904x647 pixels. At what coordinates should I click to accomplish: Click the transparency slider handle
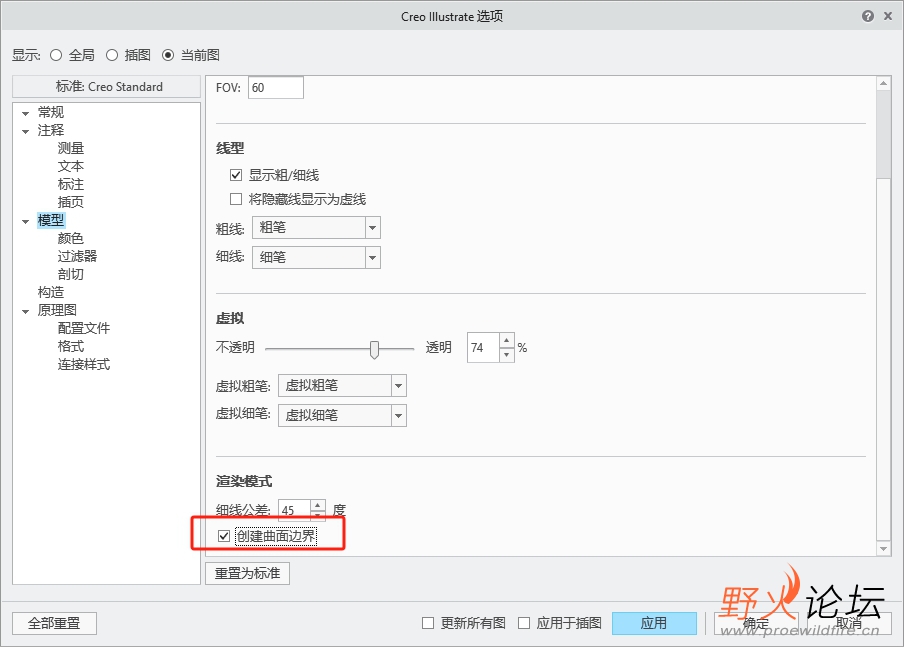tap(374, 349)
